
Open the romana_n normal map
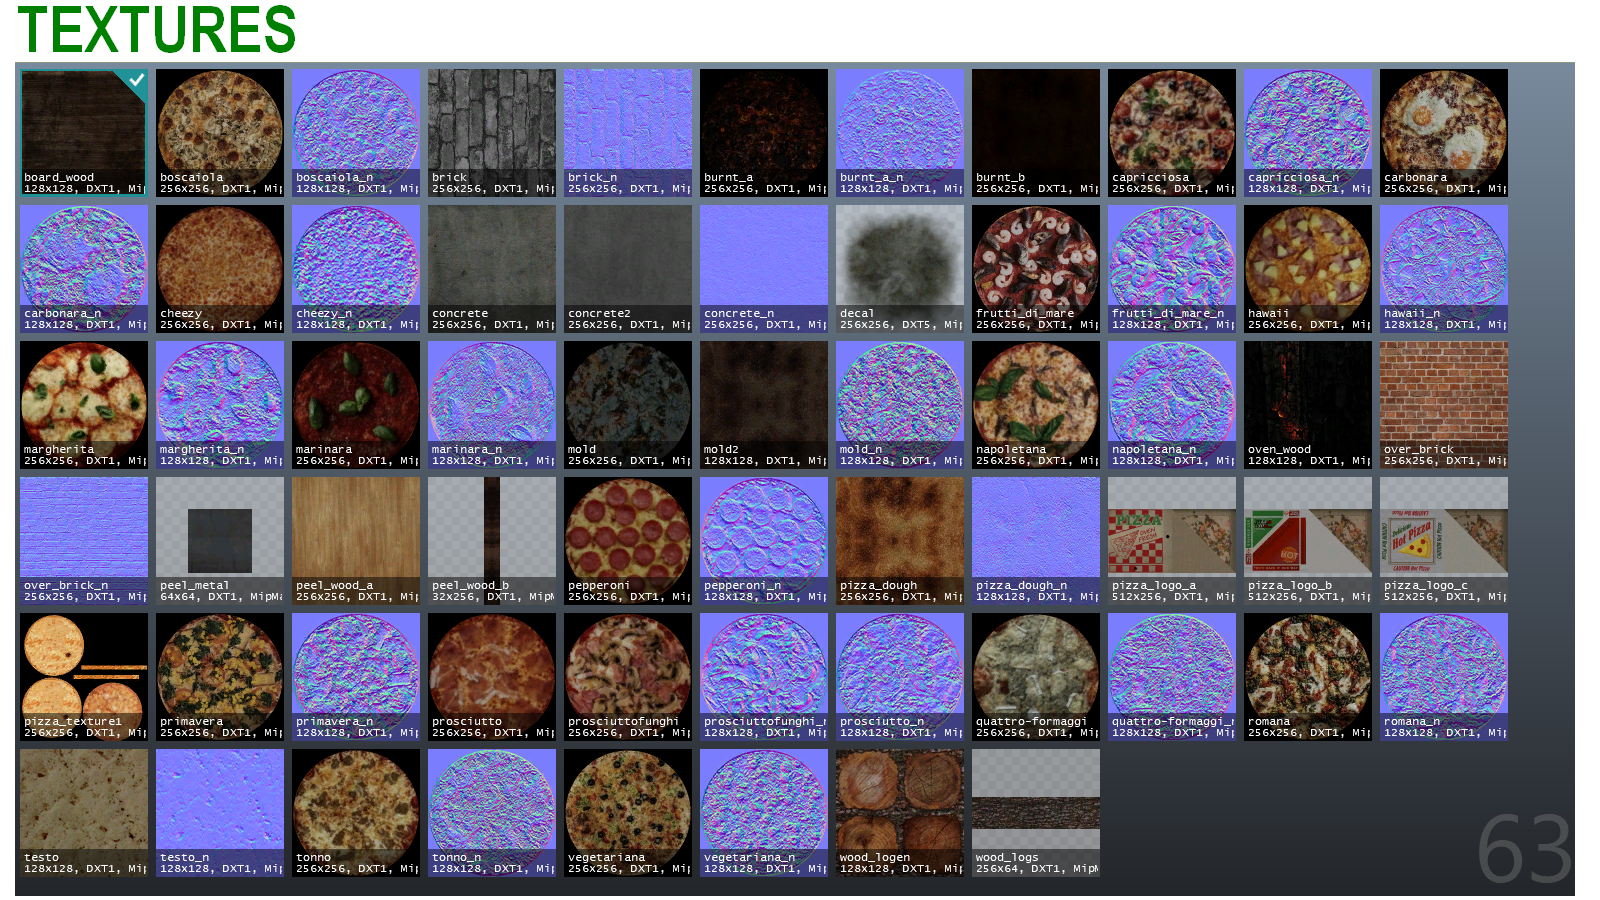(x=1444, y=677)
